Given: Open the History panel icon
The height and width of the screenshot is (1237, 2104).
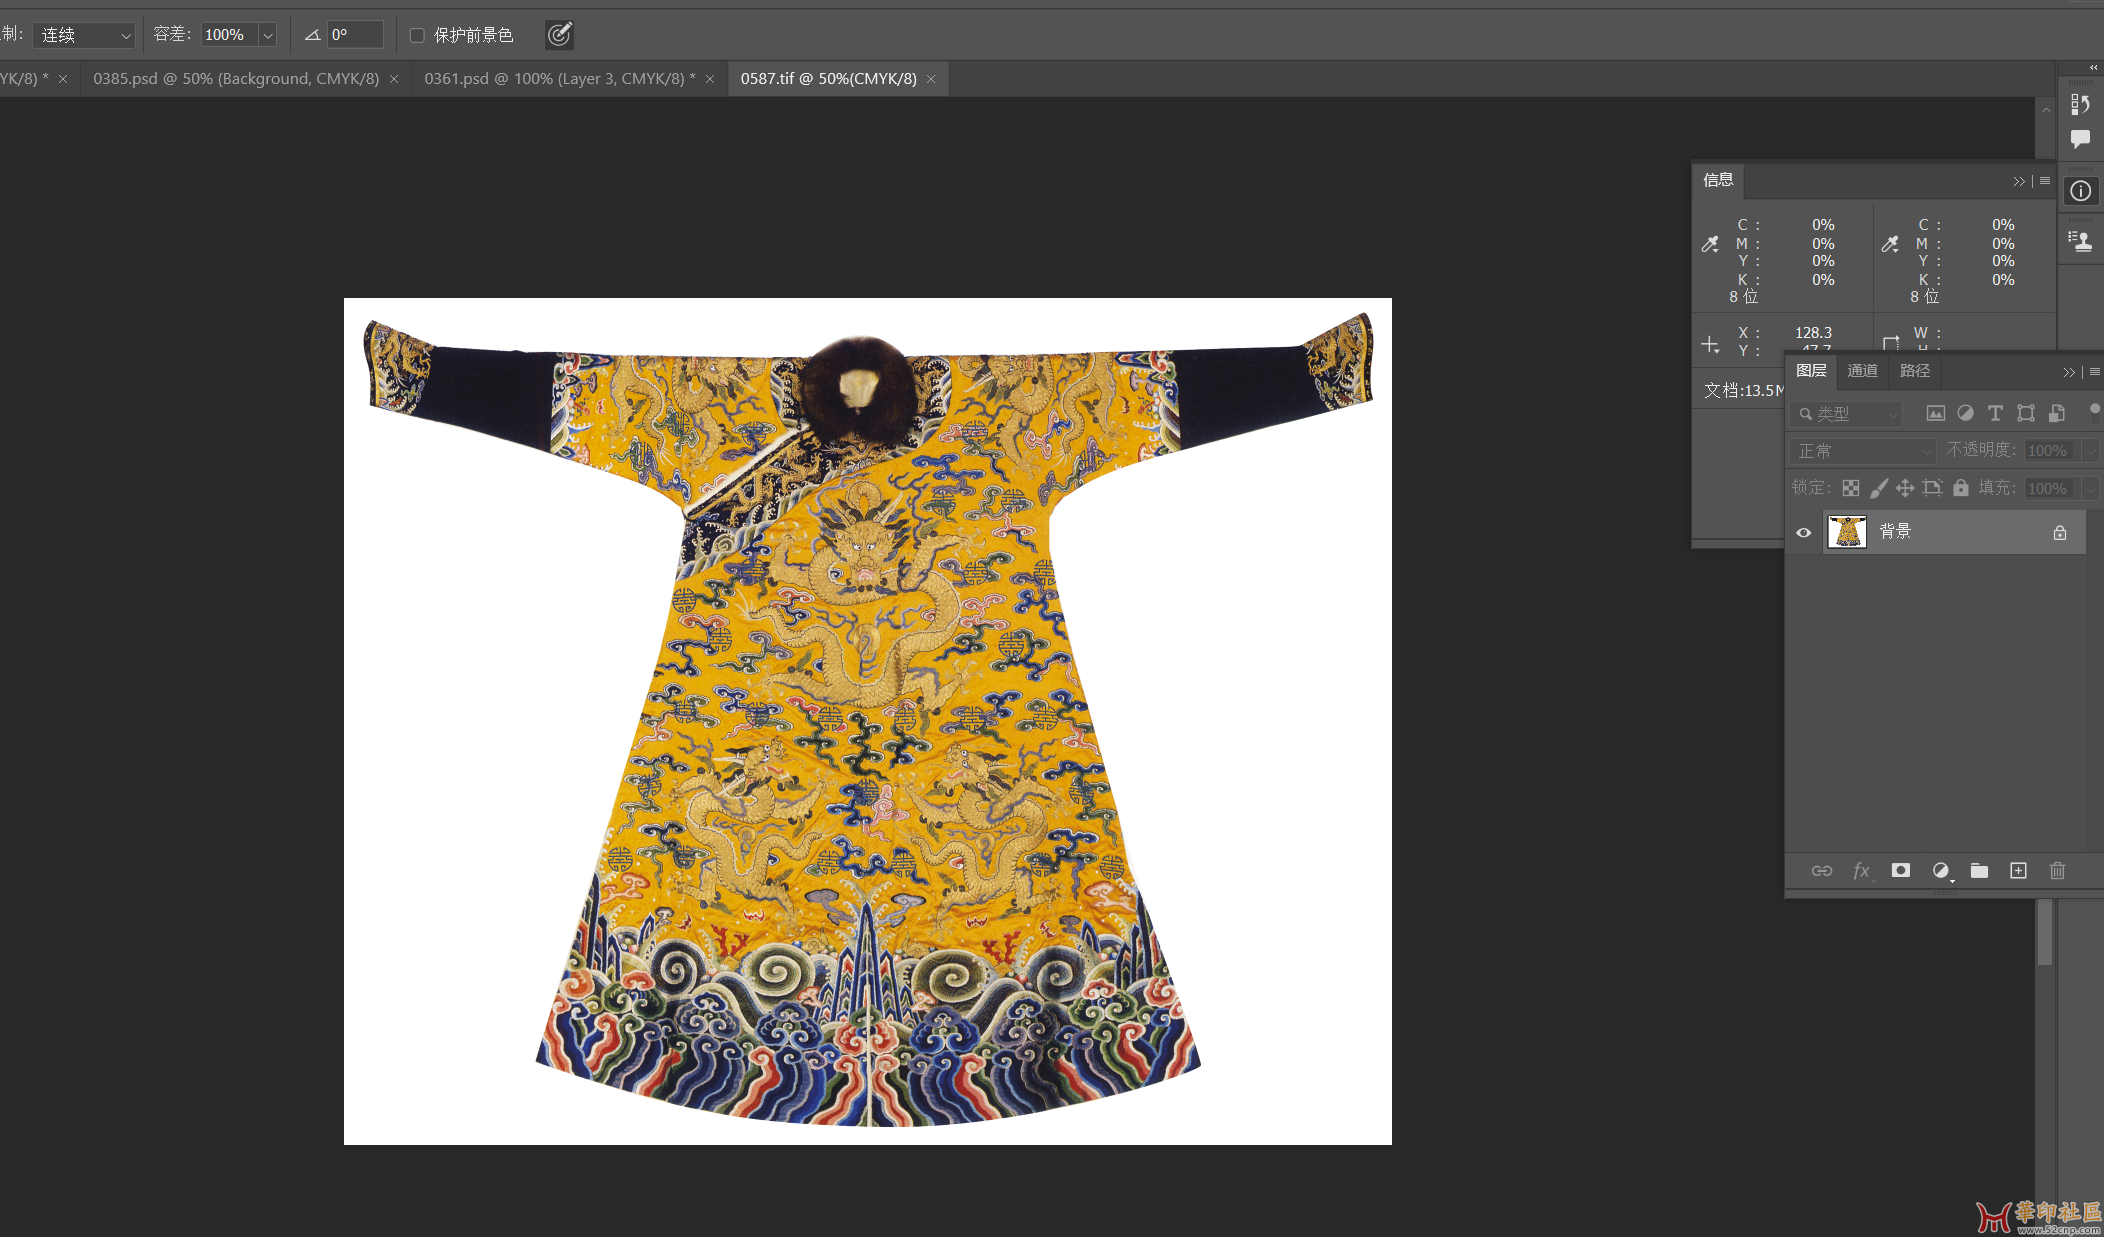Looking at the screenshot, I should 2080,104.
